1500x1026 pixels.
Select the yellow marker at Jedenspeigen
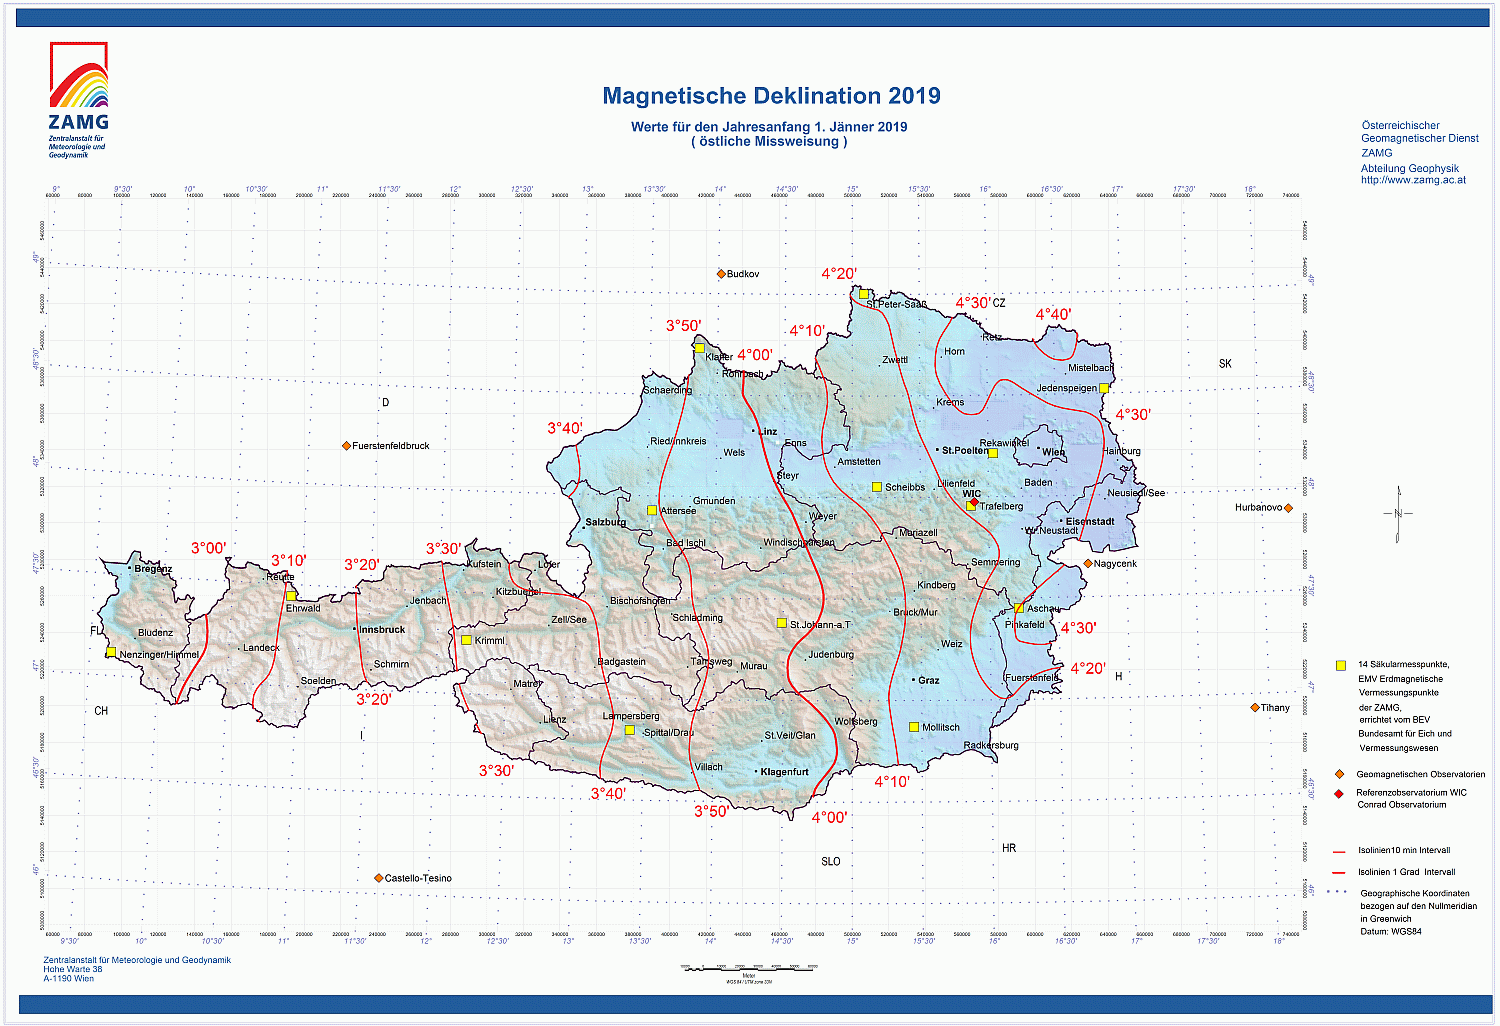[1104, 388]
